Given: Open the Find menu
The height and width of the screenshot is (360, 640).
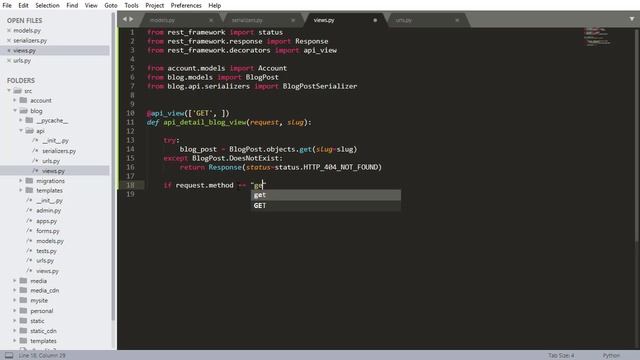Looking at the screenshot, I should pyautogui.click(x=72, y=5).
